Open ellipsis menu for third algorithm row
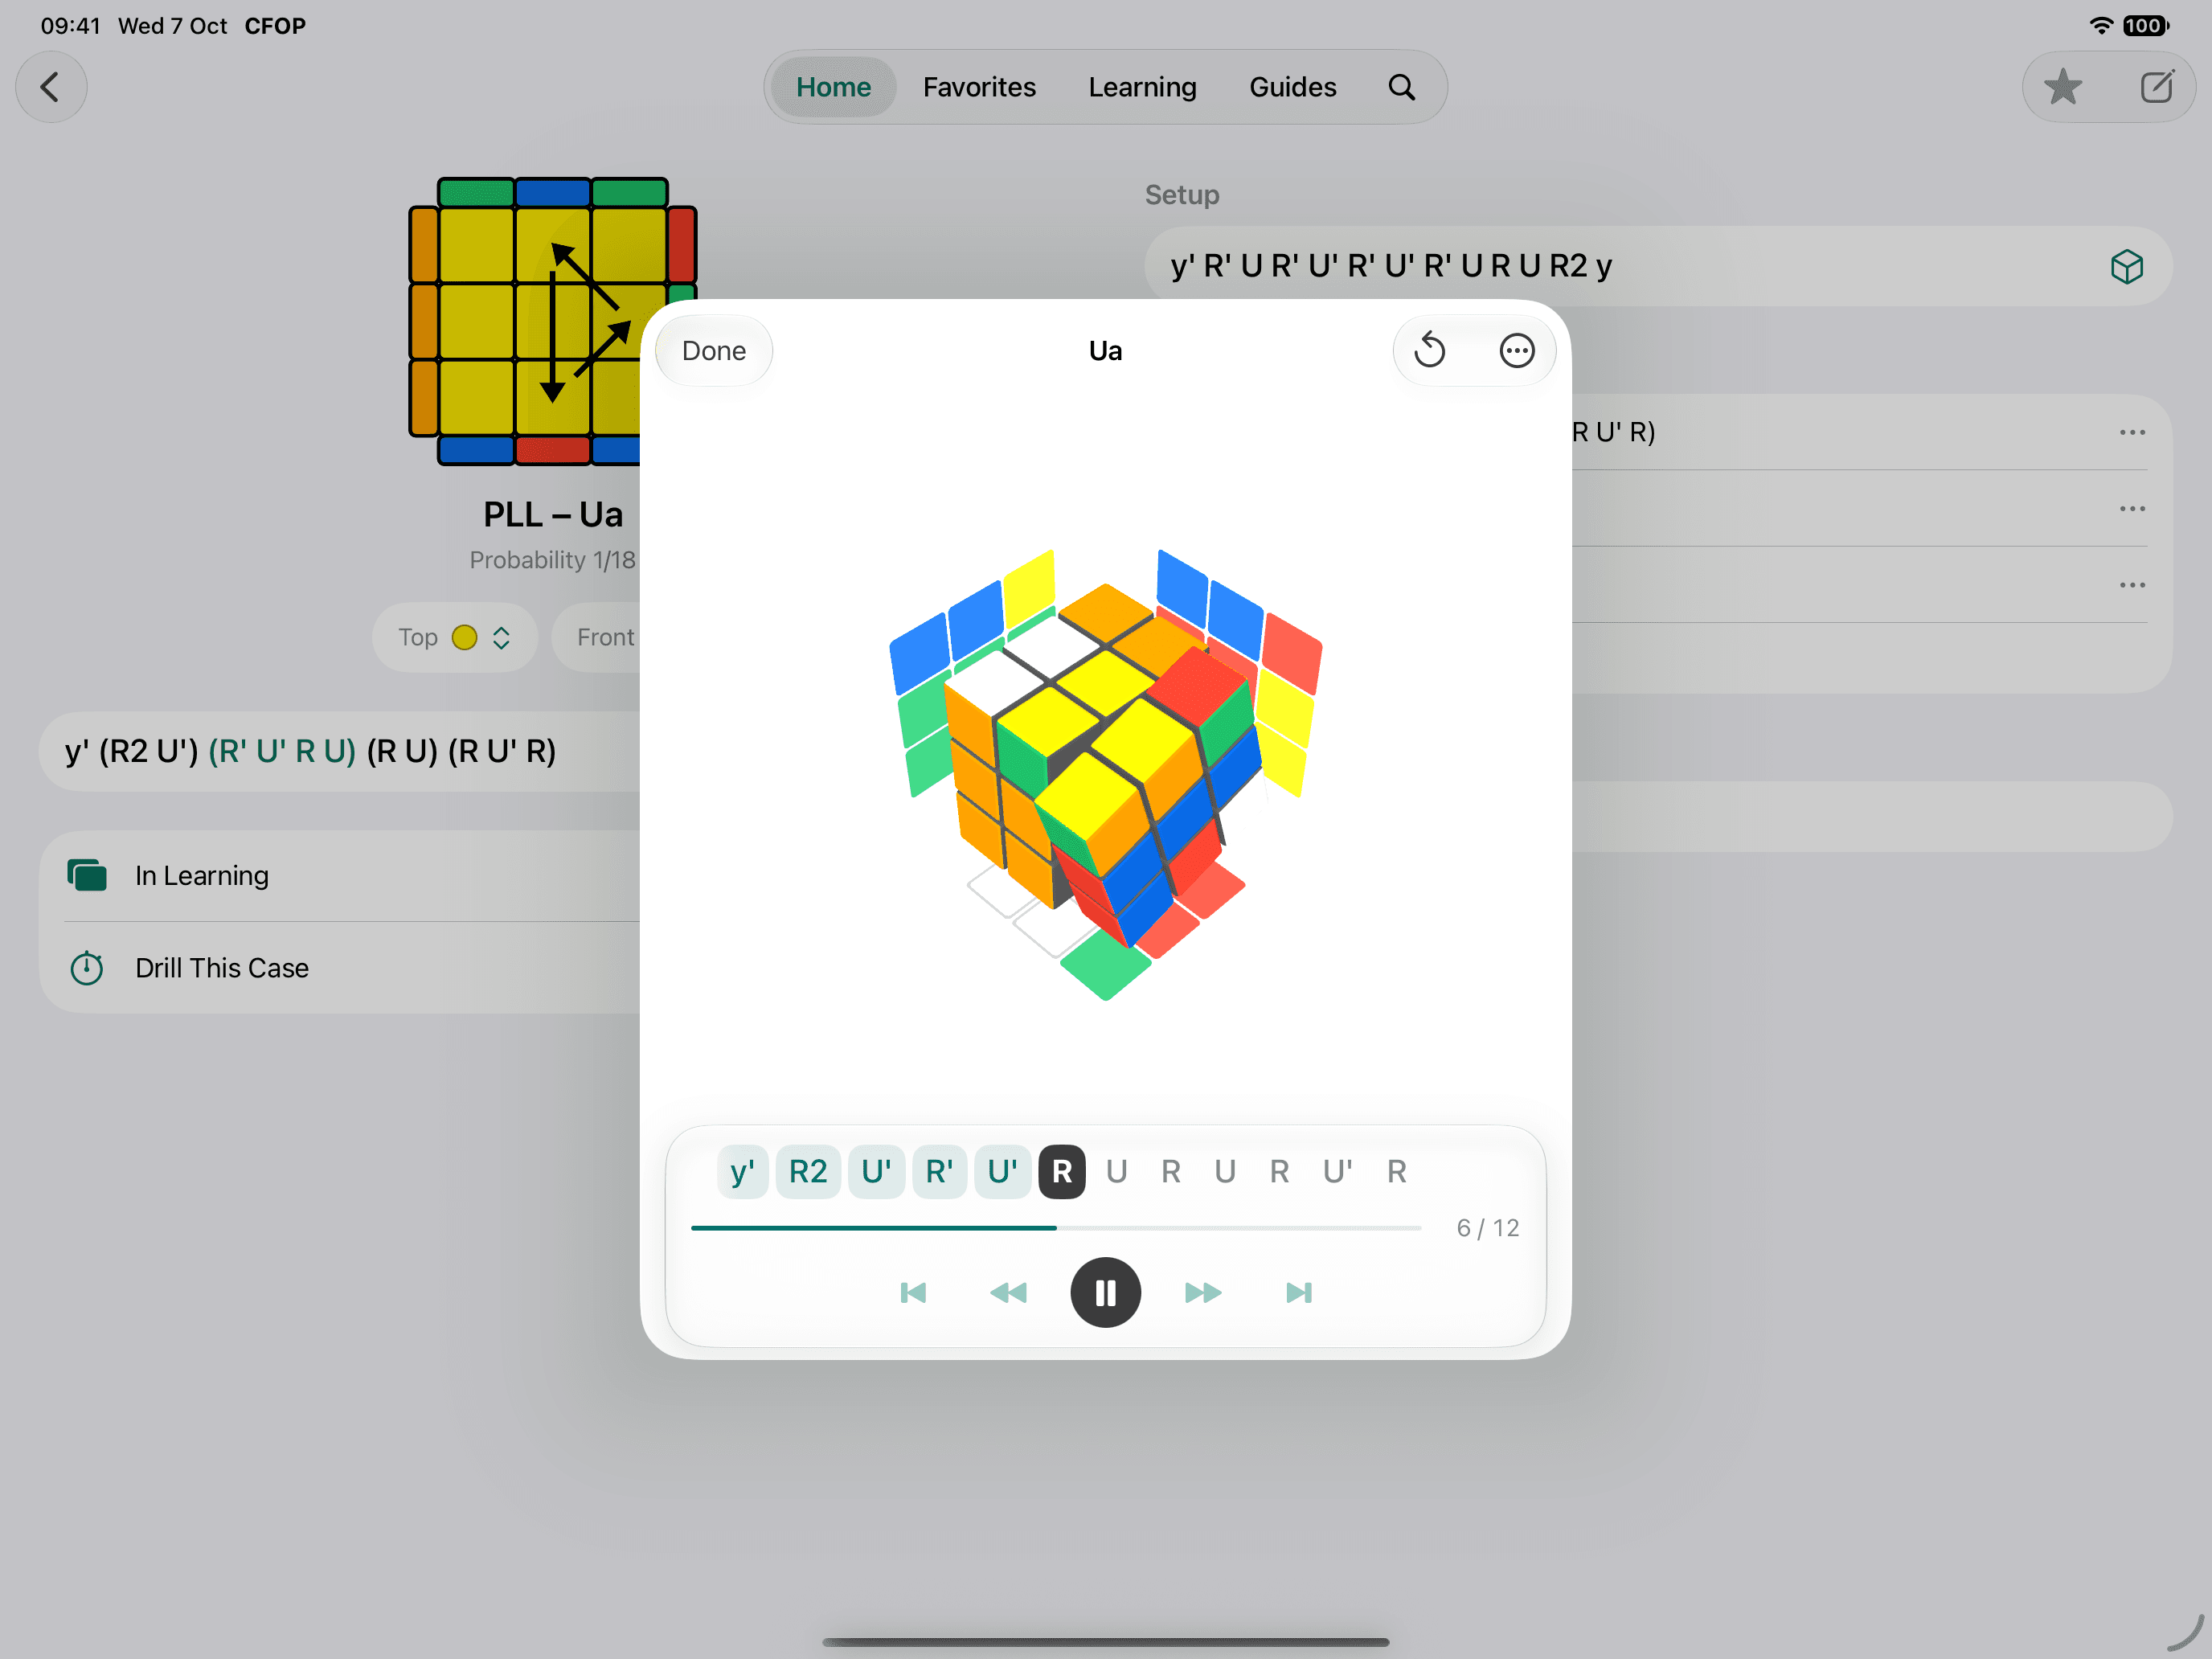 tap(2132, 585)
